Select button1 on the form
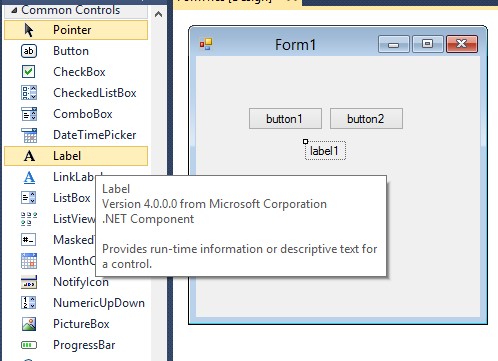The image size is (498, 361). coord(285,119)
